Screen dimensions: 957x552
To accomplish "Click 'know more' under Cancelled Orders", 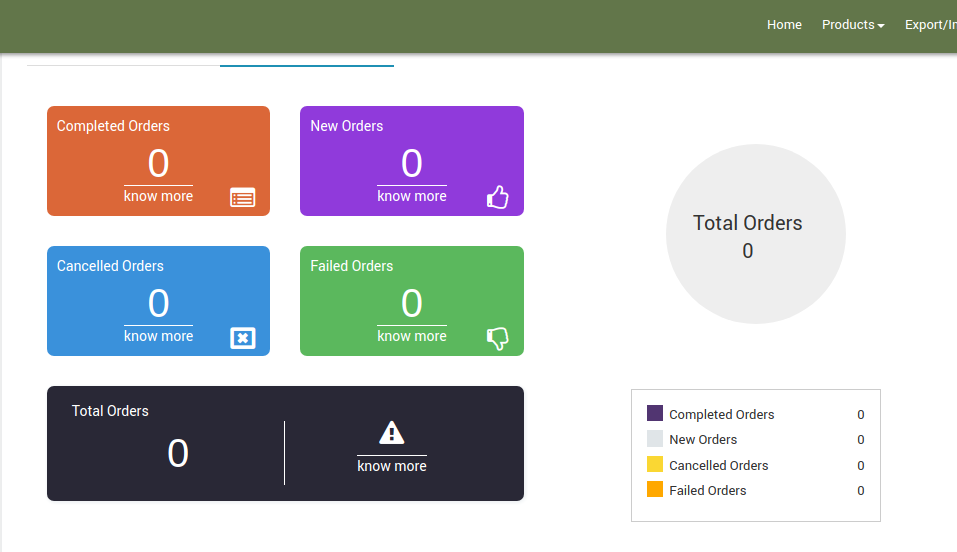I will 158,336.
